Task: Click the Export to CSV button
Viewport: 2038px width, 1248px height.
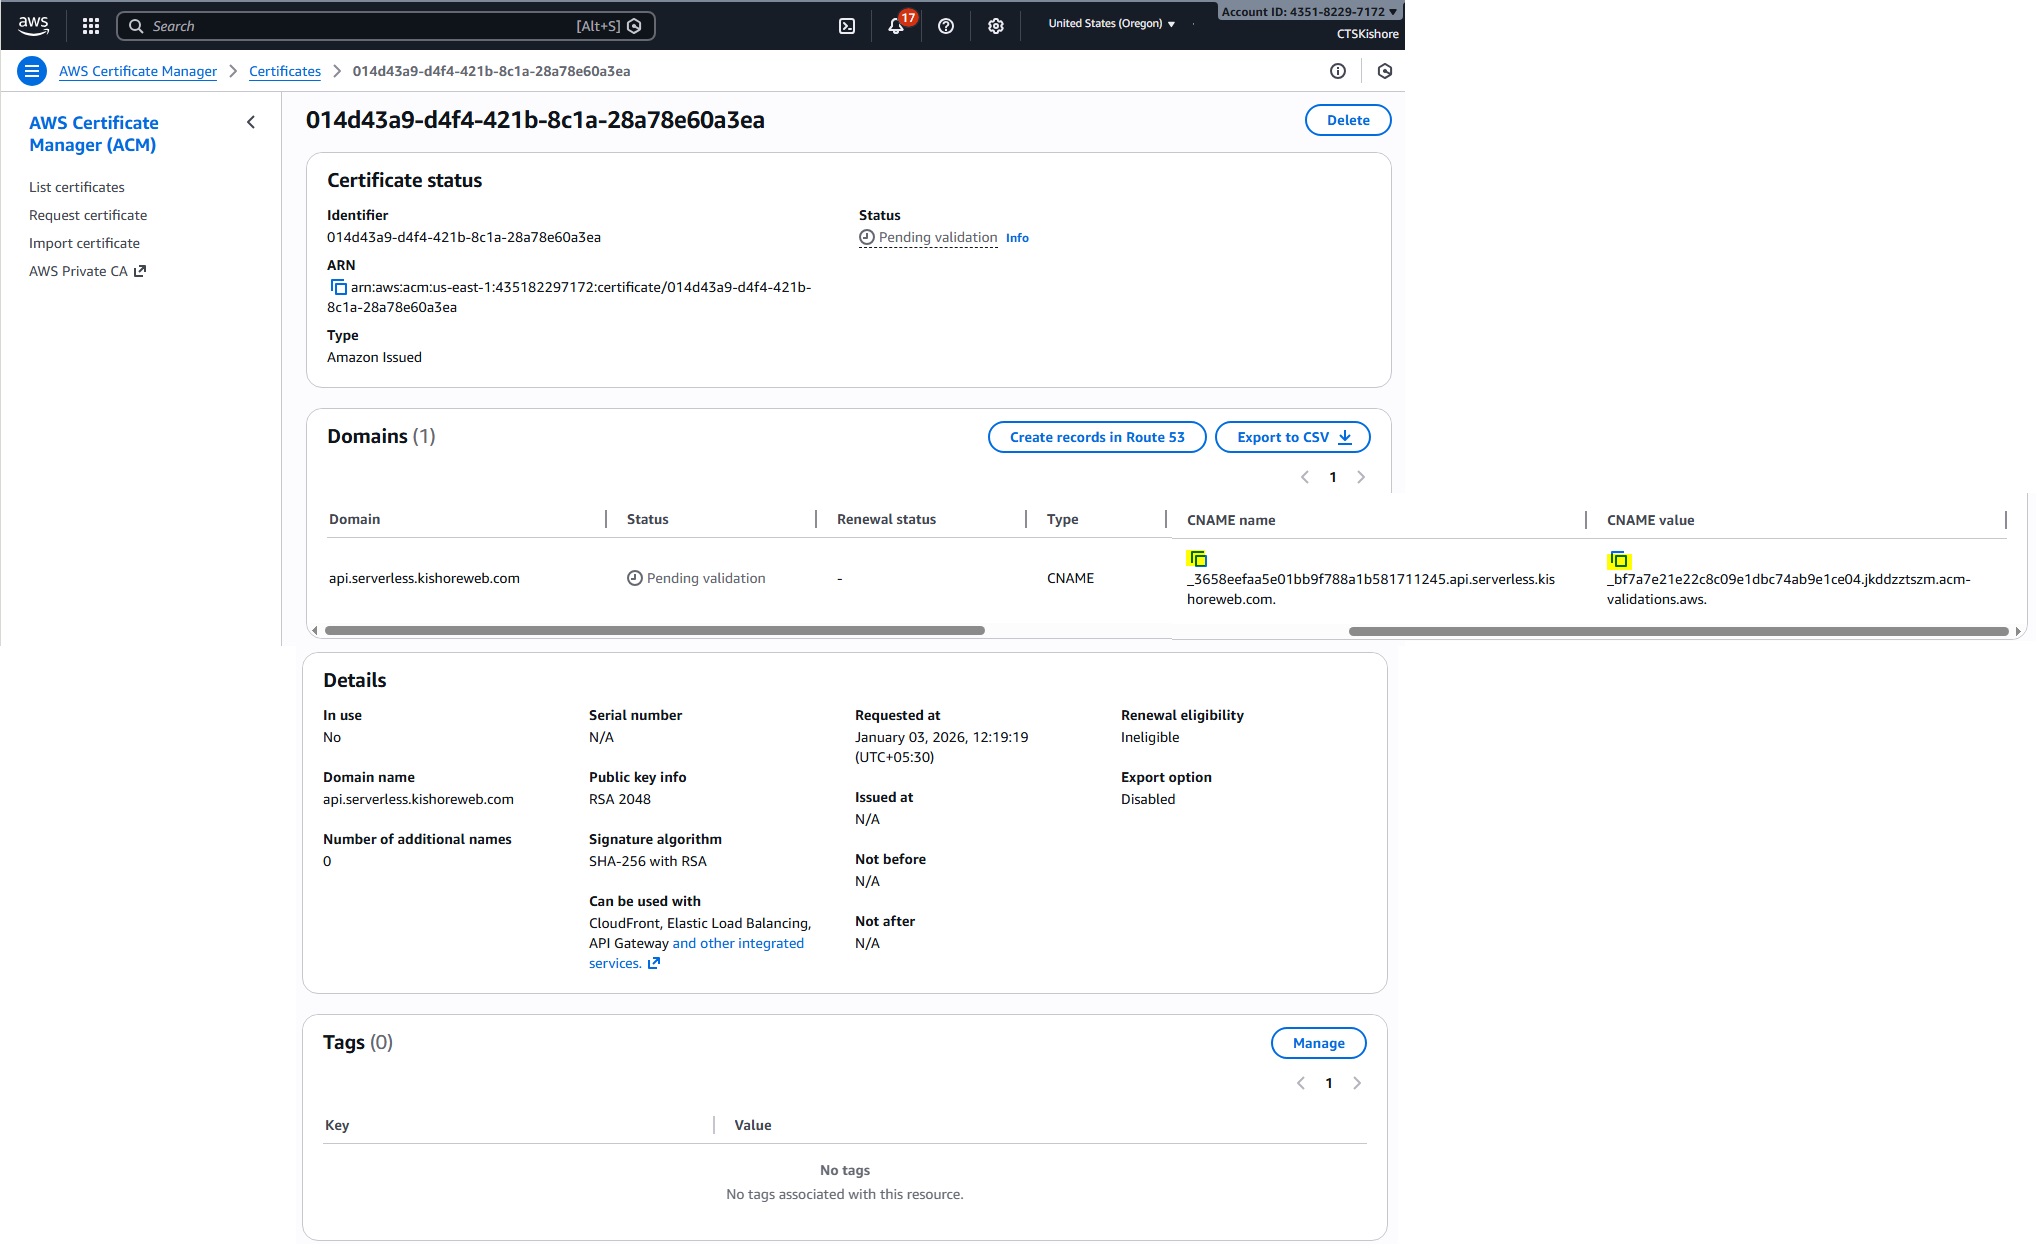Action: click(x=1292, y=437)
